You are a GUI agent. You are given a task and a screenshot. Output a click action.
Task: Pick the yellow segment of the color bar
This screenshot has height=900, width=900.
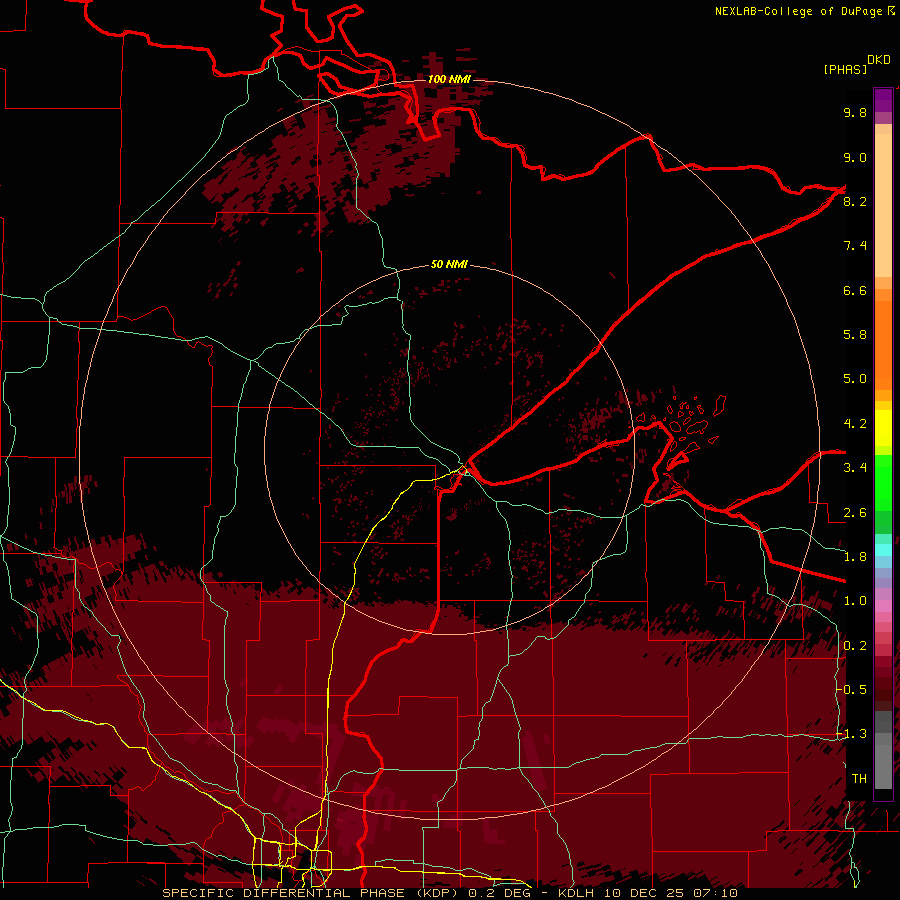(x=883, y=428)
